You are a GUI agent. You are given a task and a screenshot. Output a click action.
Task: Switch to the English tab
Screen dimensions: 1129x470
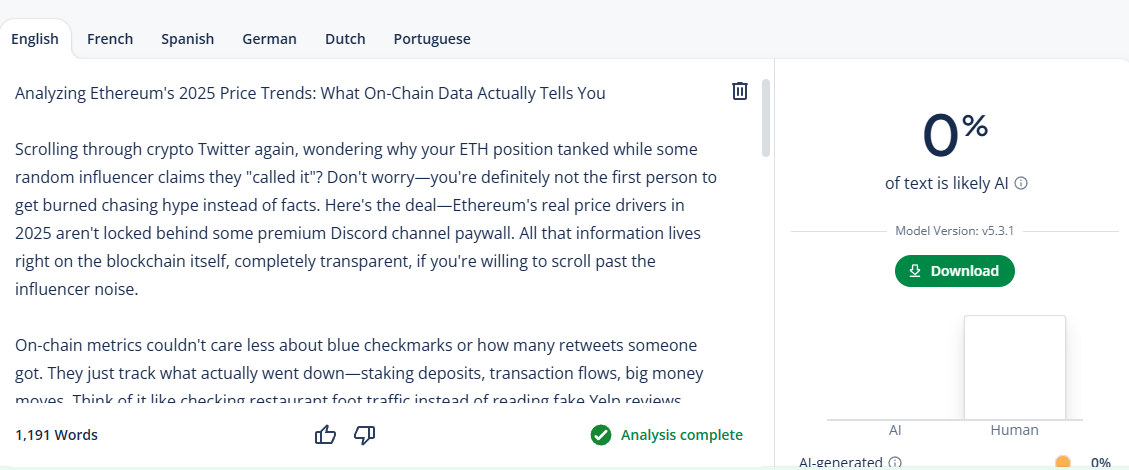[x=35, y=39]
